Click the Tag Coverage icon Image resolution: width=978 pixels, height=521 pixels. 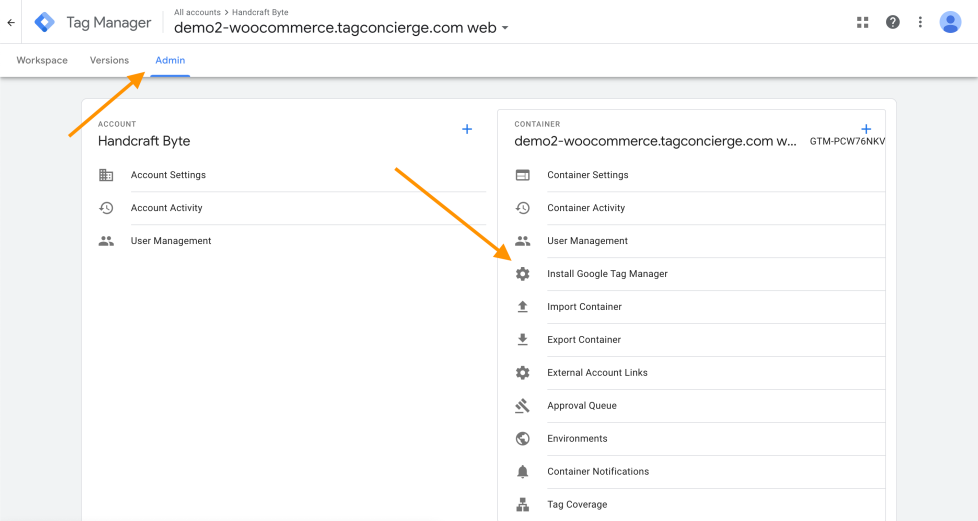[522, 505]
